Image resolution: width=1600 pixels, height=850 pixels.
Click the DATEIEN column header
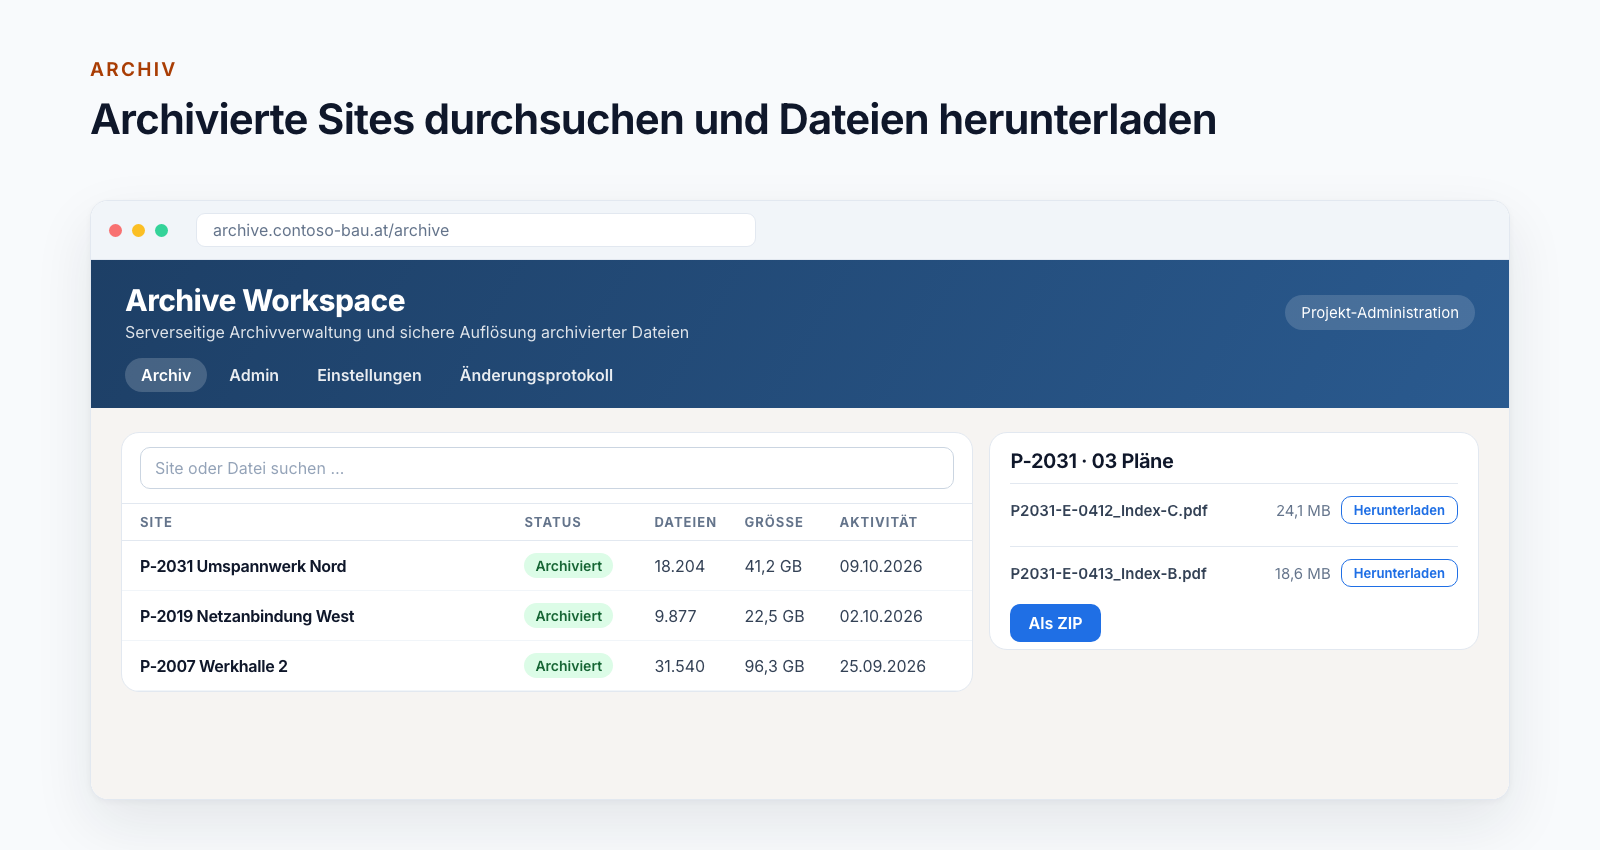point(685,522)
